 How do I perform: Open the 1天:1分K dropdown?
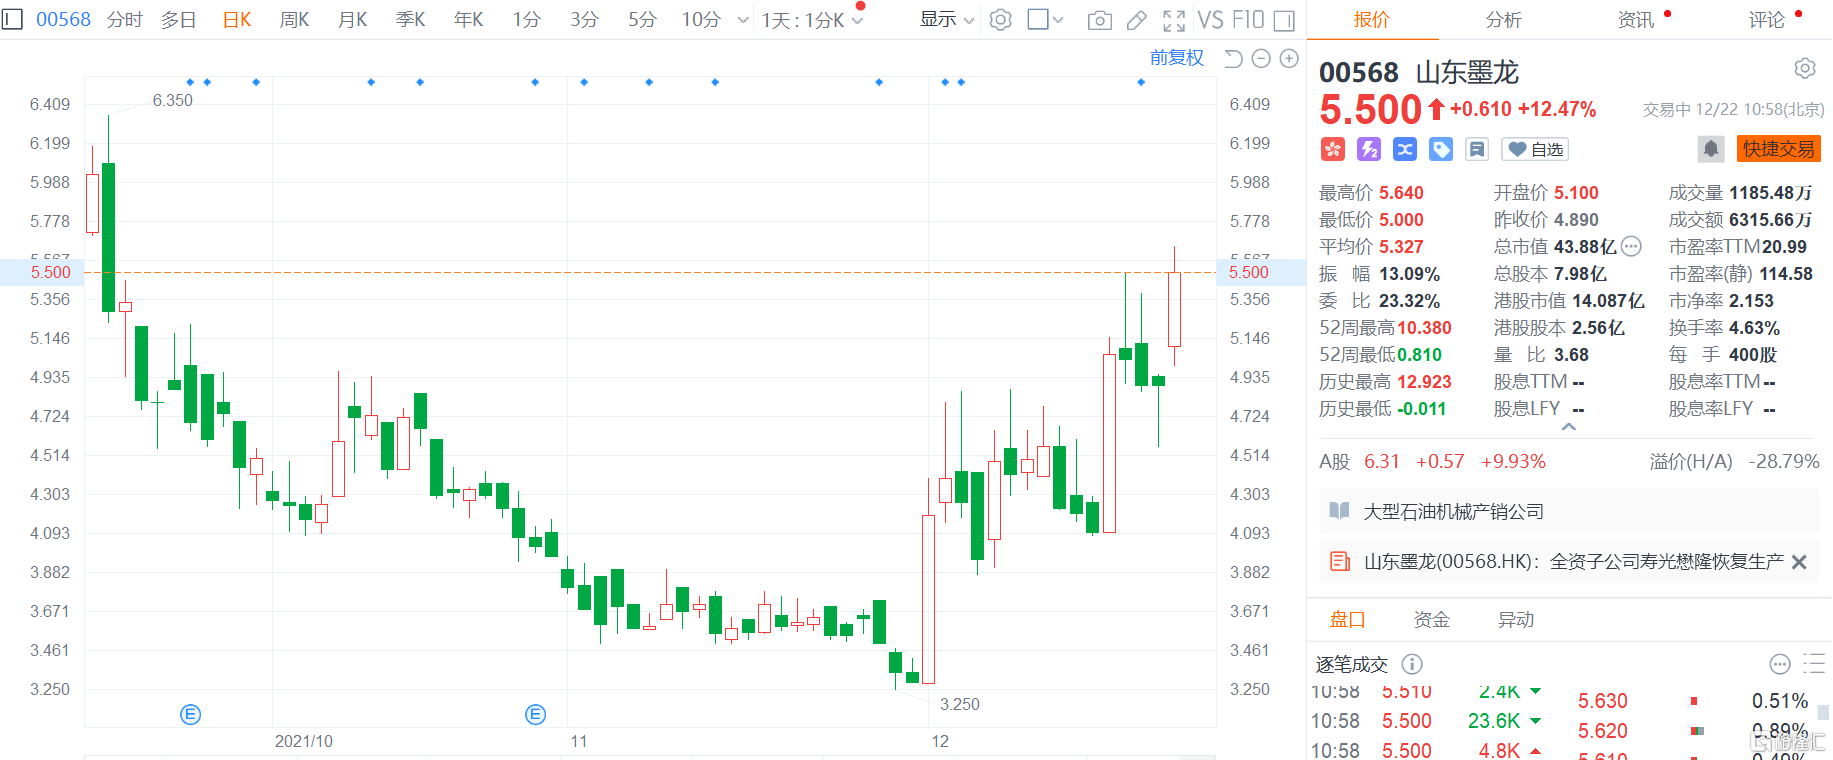[x=812, y=20]
